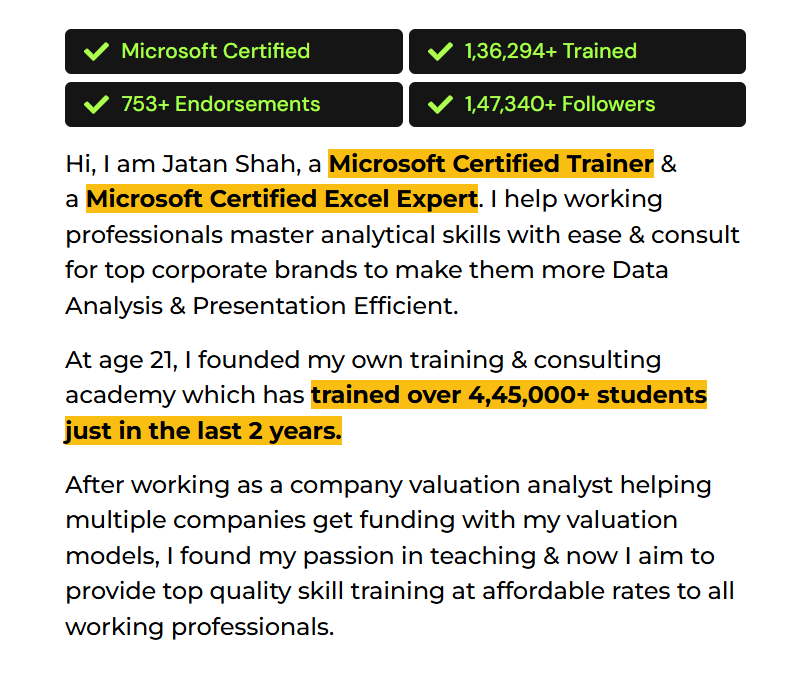Click the Microsoft Certified badge label
800x673 pixels.
[215, 51]
